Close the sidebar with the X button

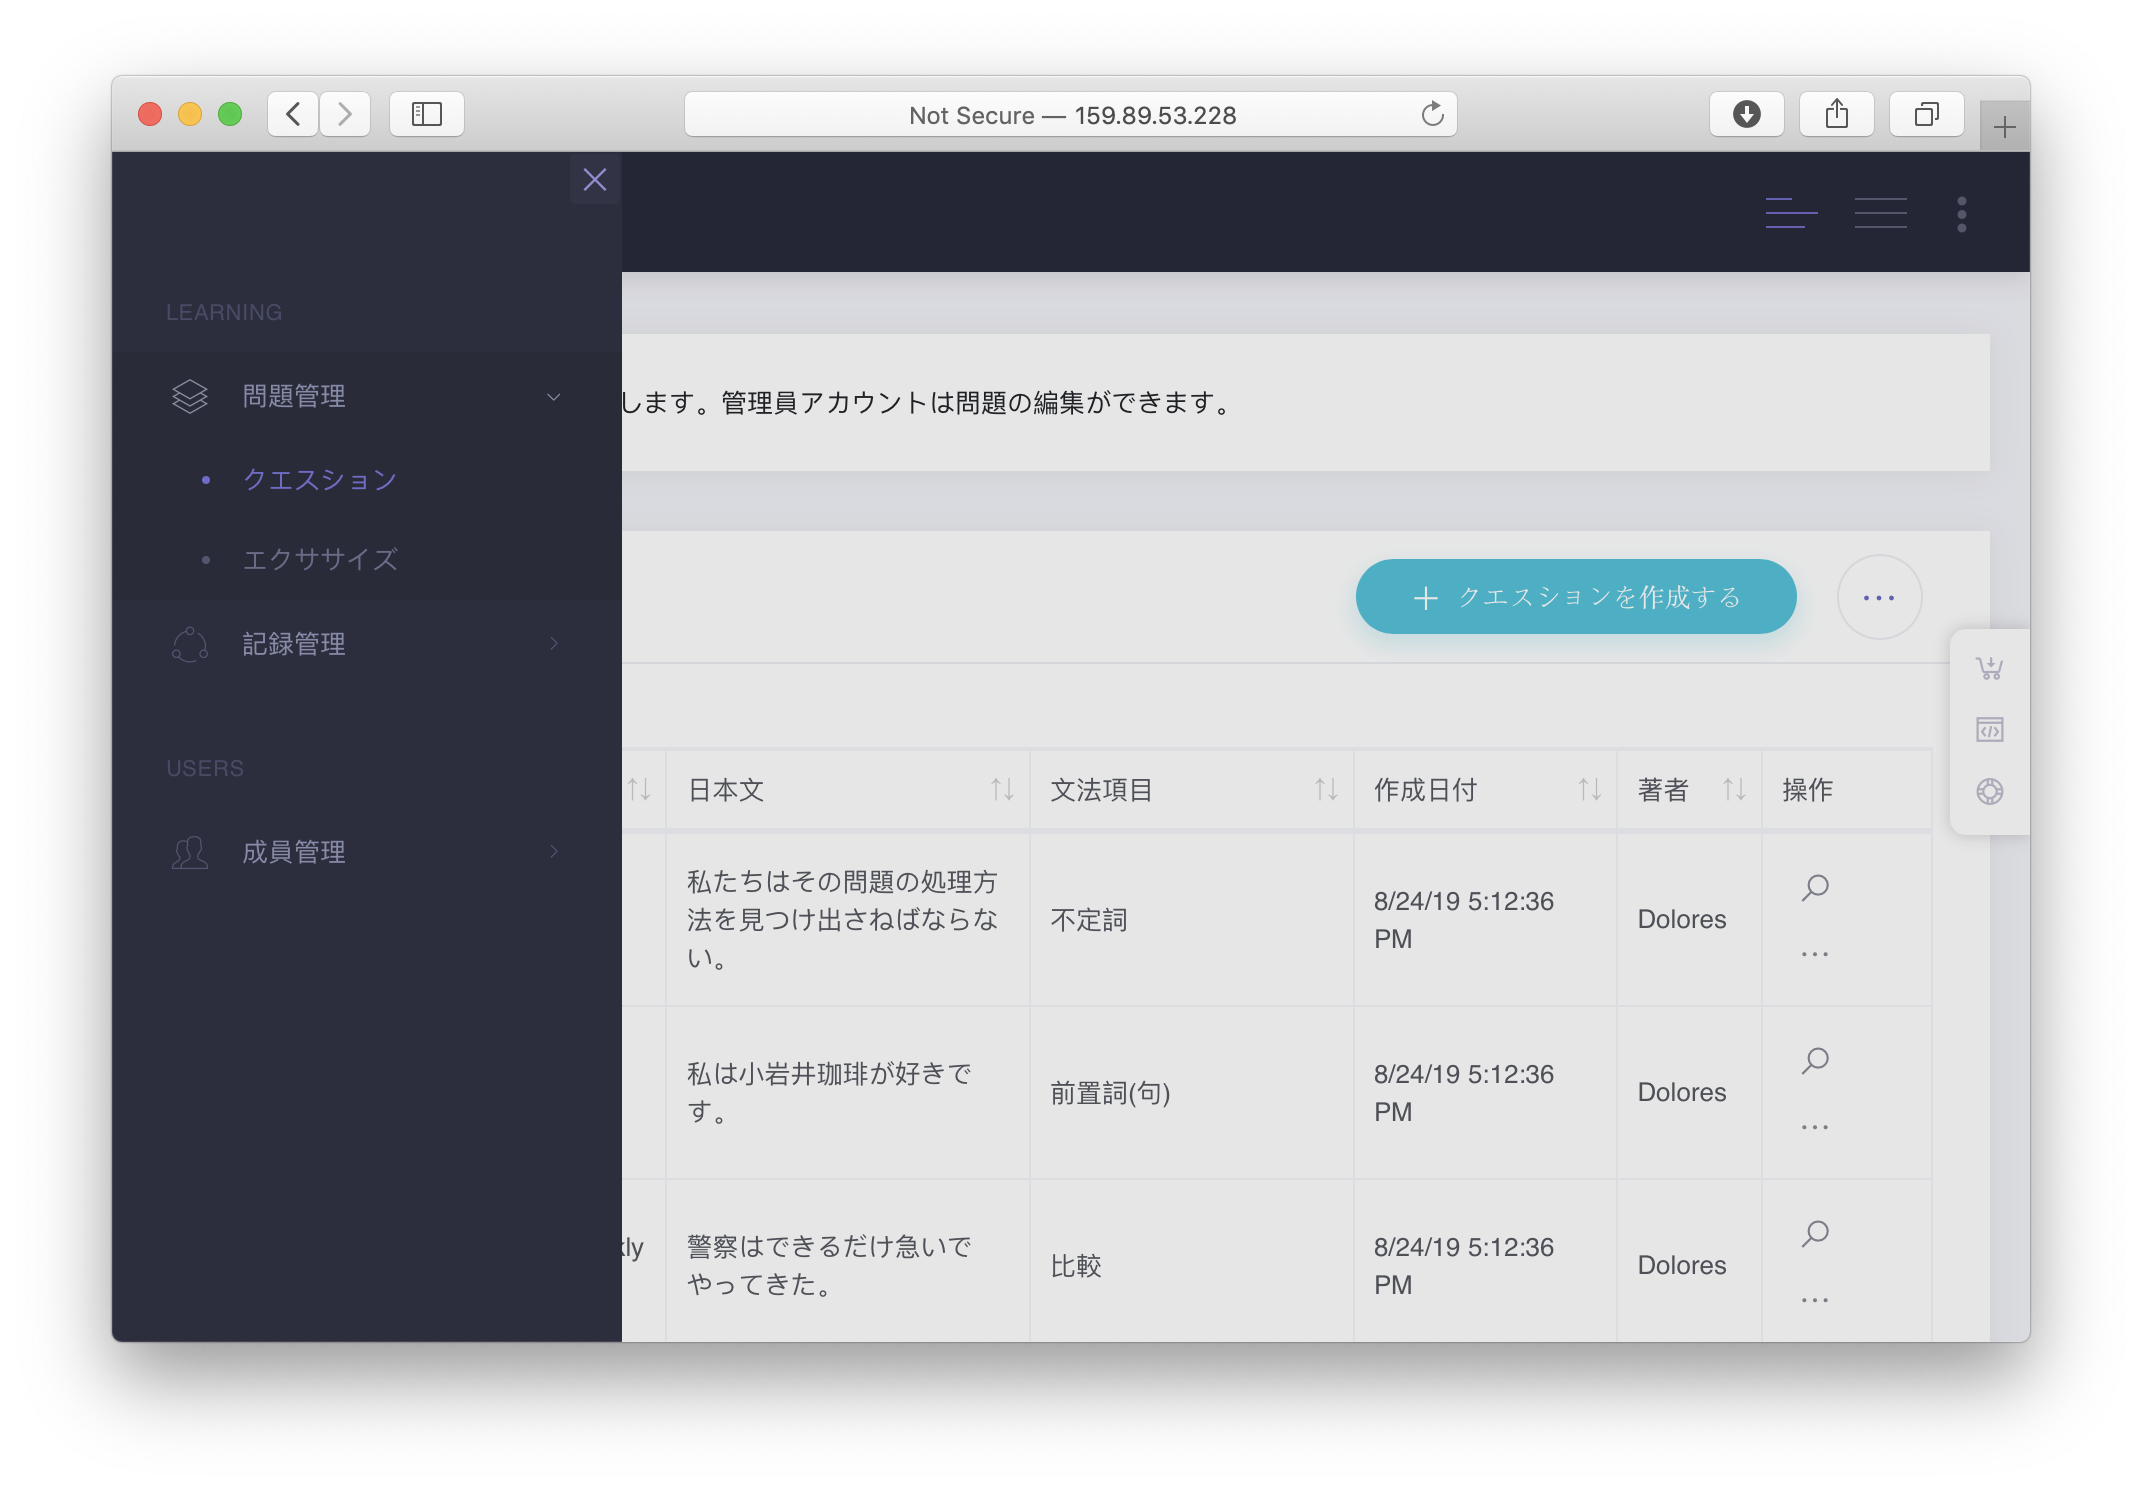tap(595, 180)
